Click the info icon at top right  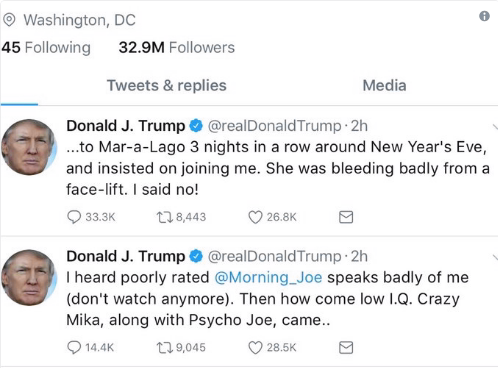pyautogui.click(x=484, y=16)
